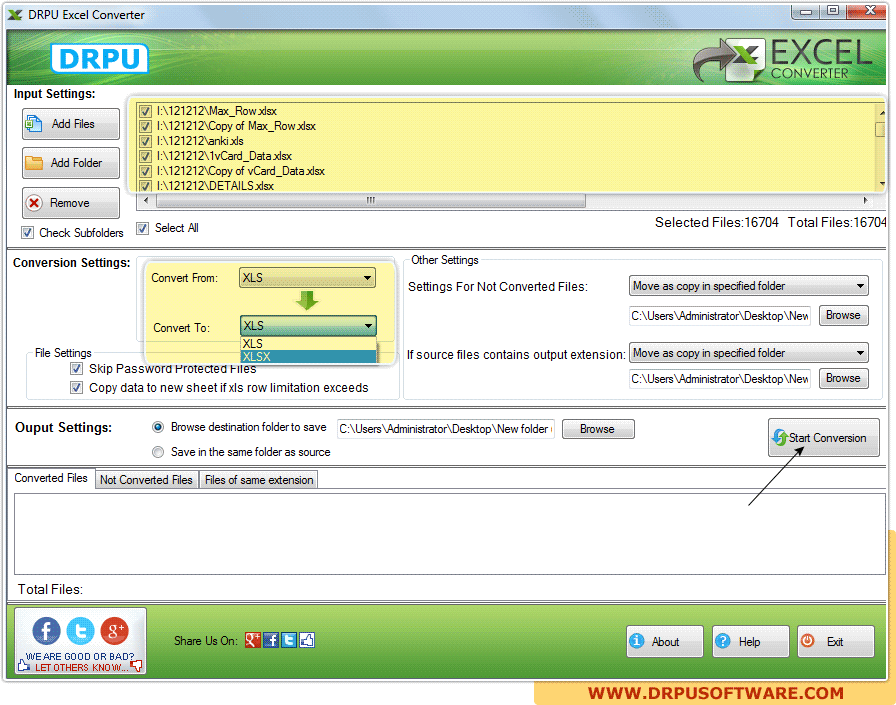Uncheck the file Copy of Max_Row.xlsx
Screen dimensions: 896x705
point(145,126)
